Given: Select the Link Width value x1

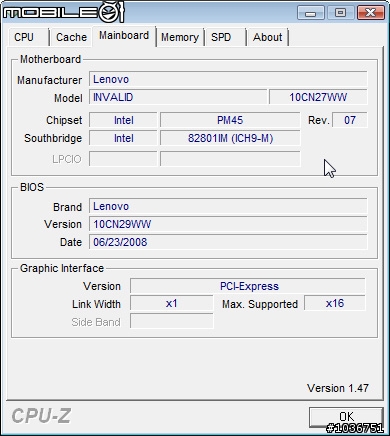Looking at the screenshot, I should (172, 304).
